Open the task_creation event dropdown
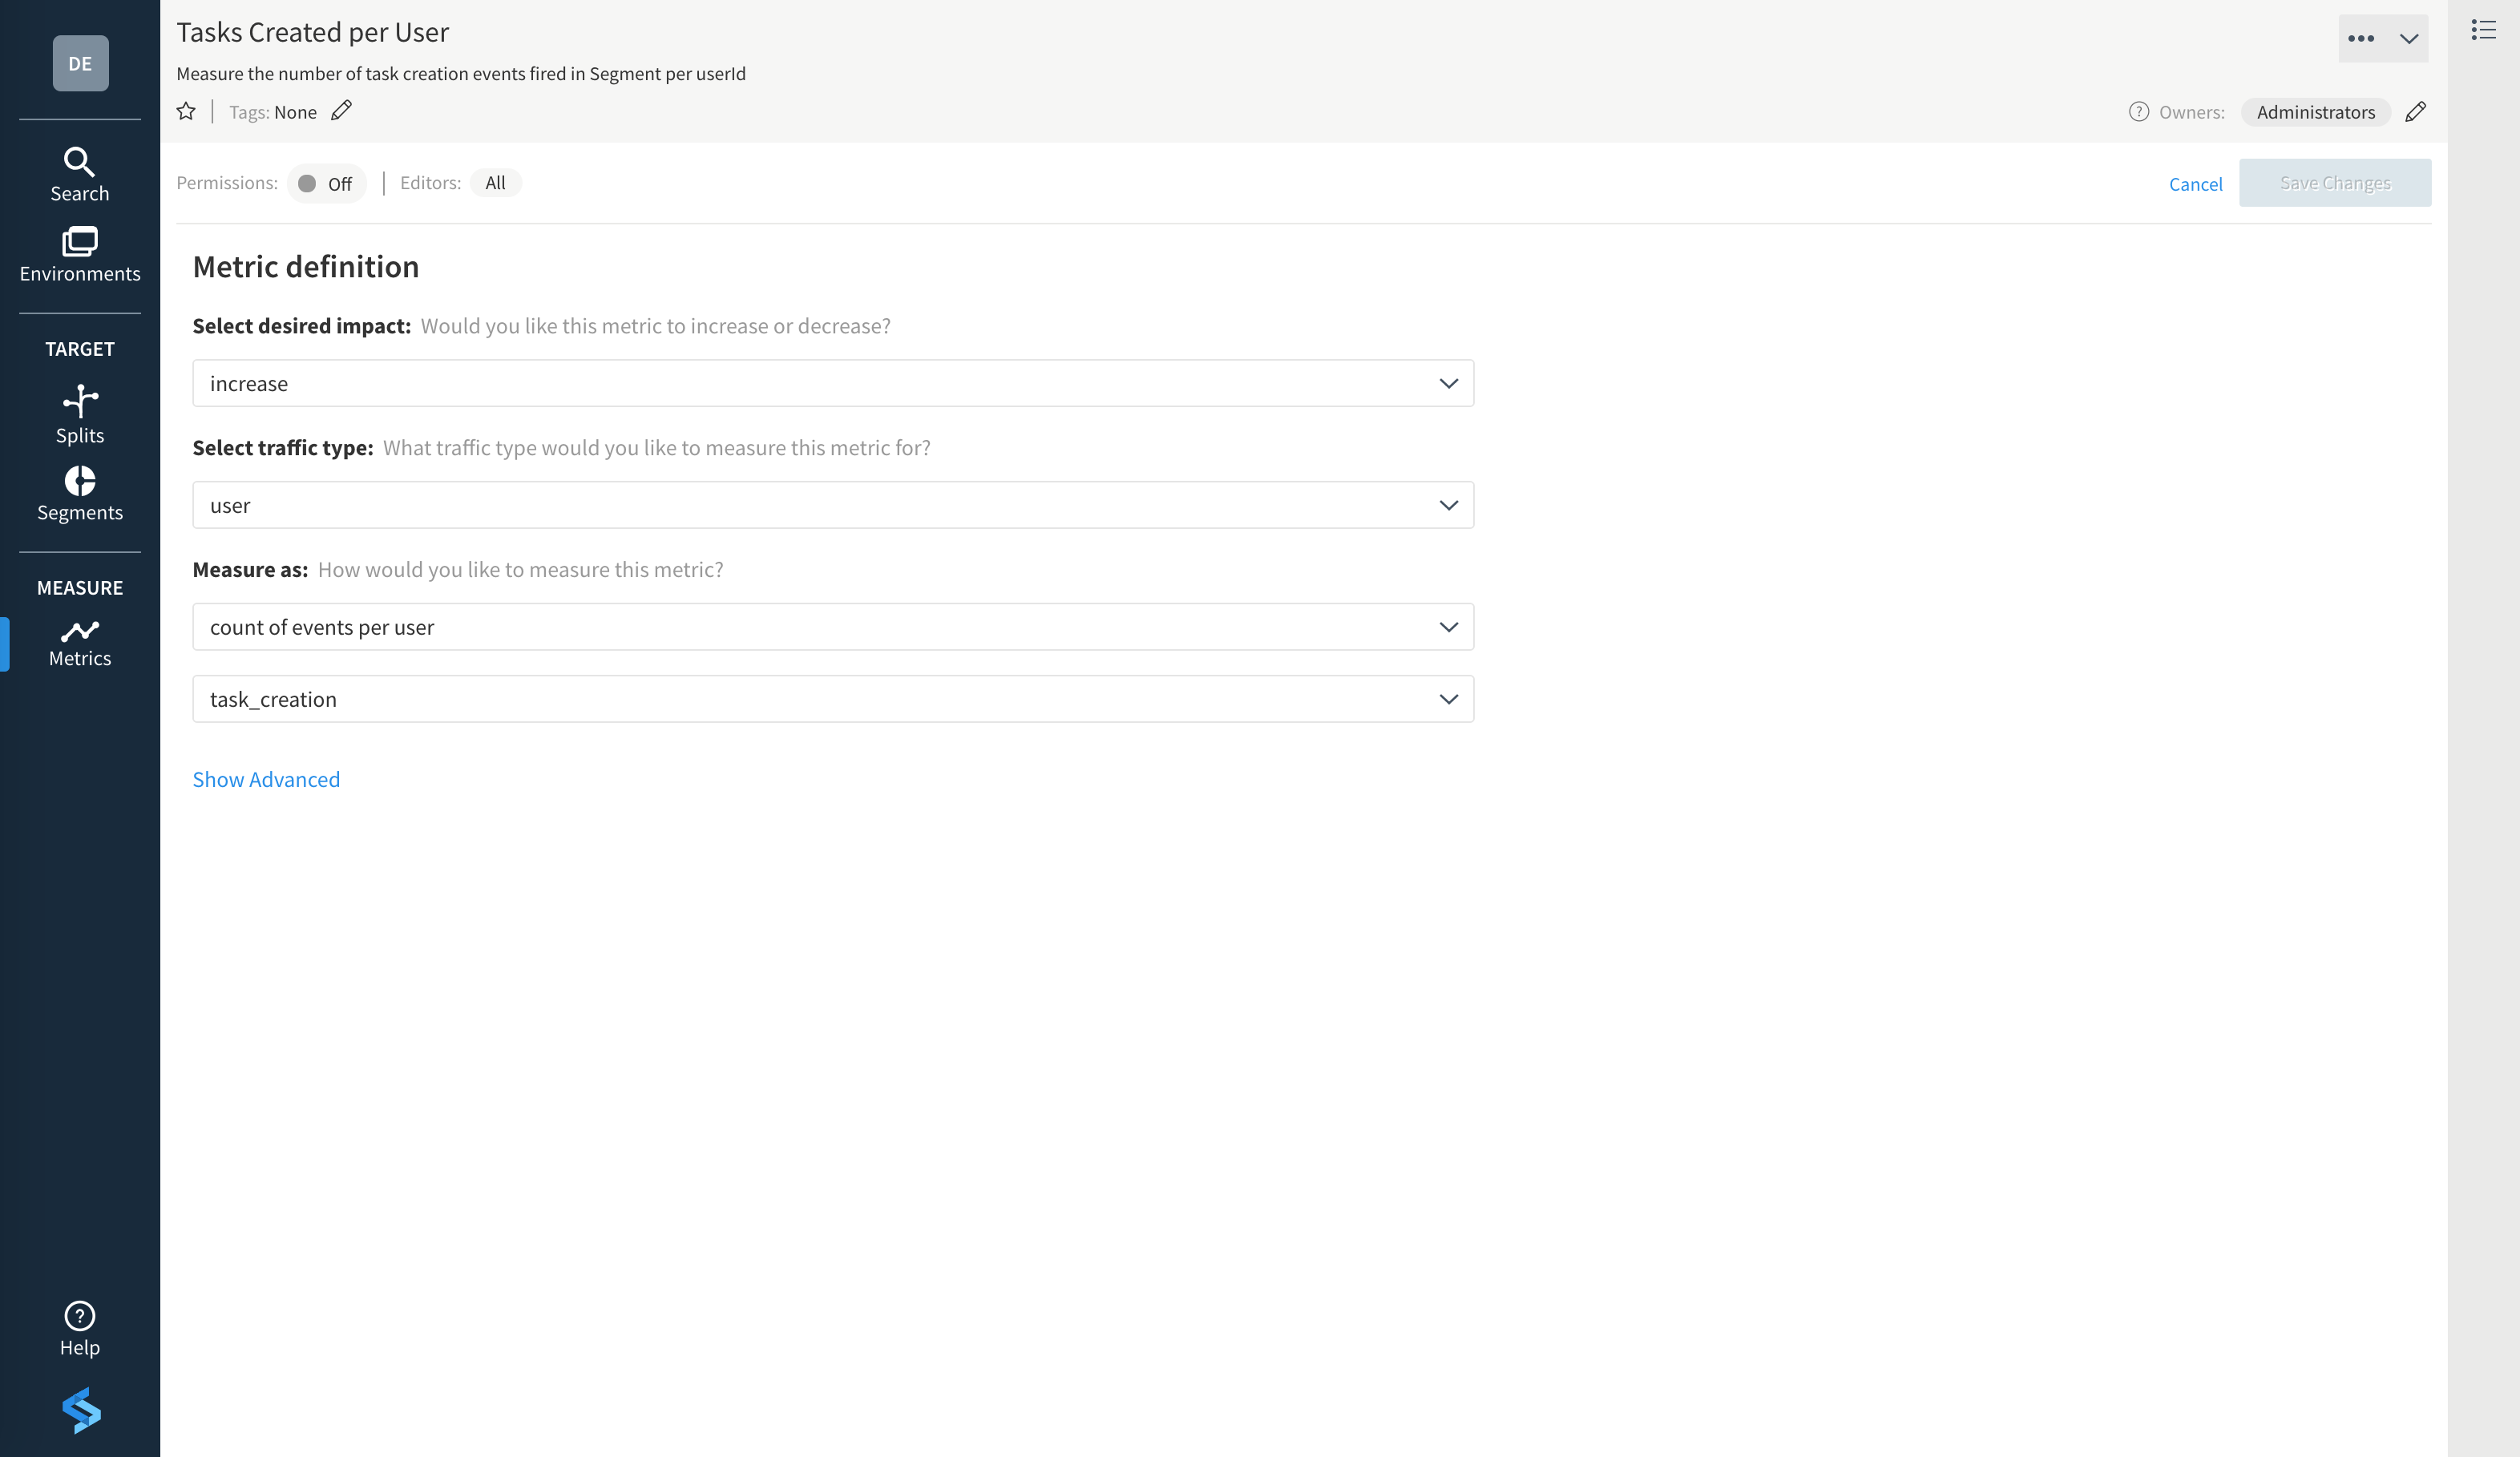Screen dimensions: 2520x1457 (x=833, y=699)
